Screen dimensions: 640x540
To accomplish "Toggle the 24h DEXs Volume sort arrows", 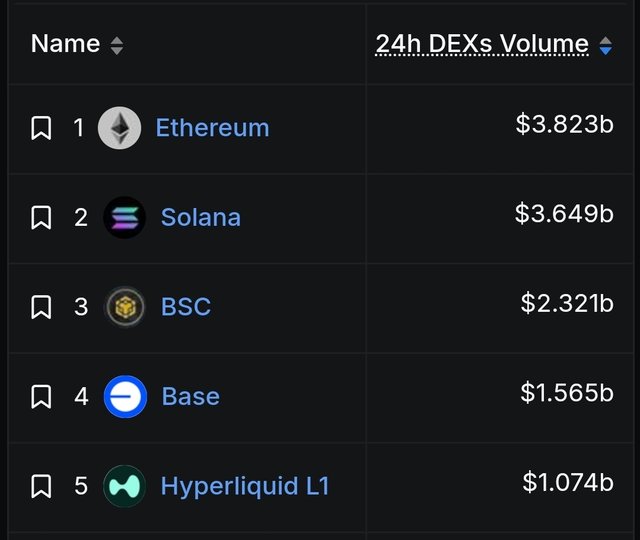I will point(605,45).
